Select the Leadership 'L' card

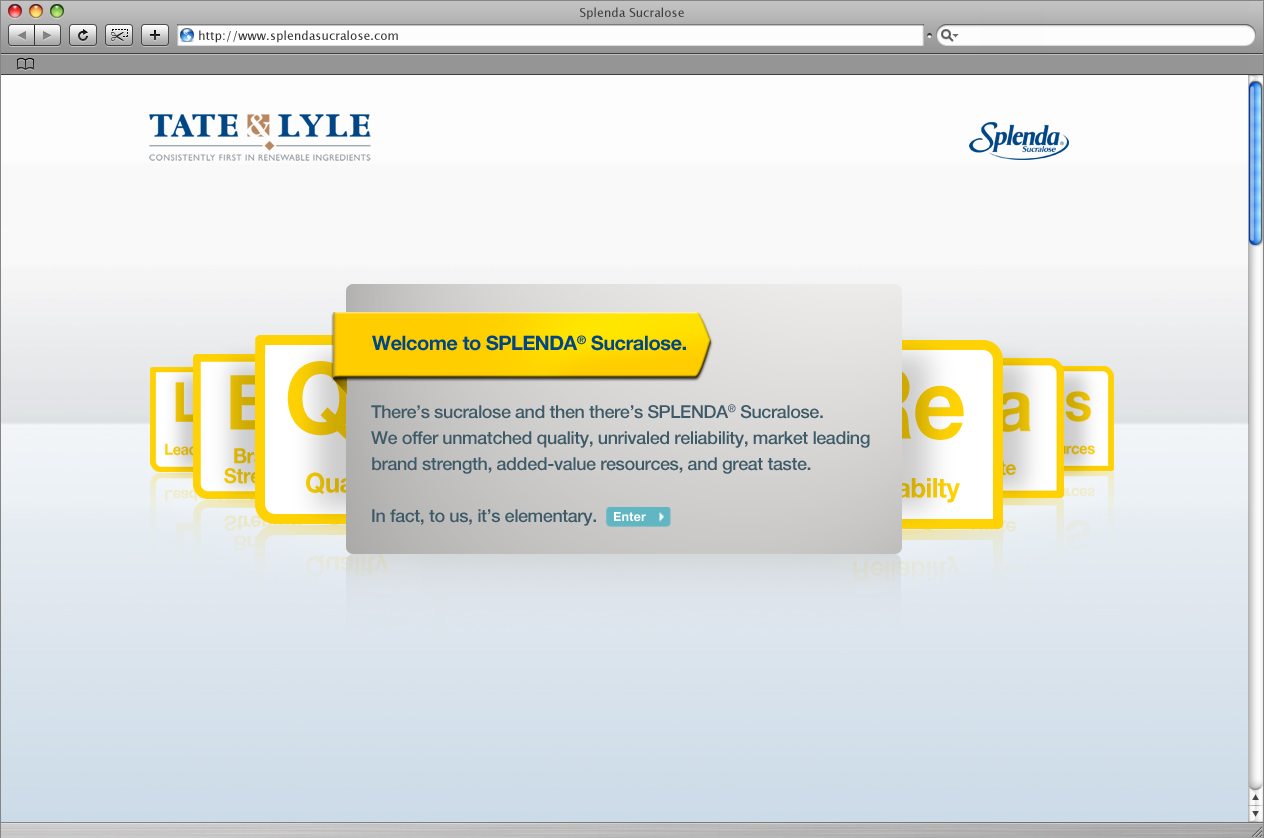click(x=171, y=418)
